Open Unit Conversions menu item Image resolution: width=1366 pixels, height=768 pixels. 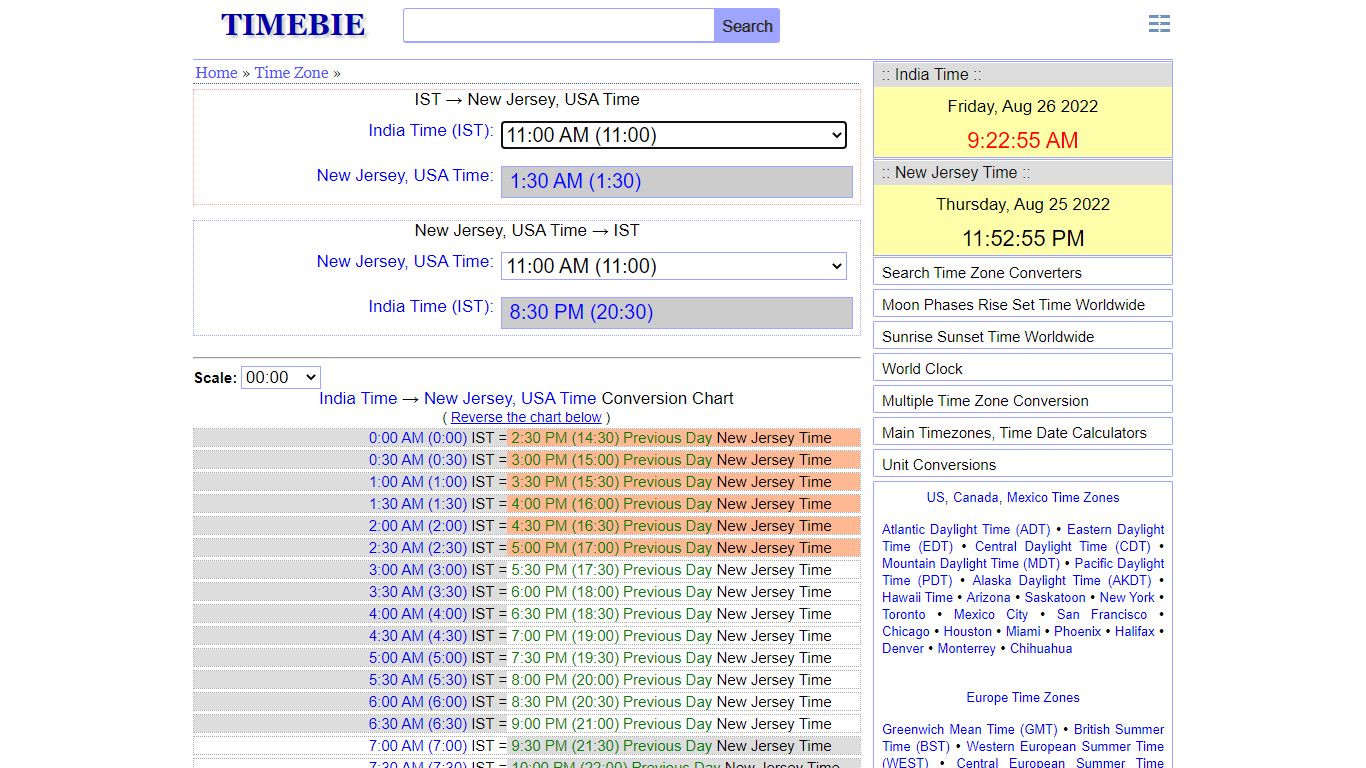click(1023, 464)
